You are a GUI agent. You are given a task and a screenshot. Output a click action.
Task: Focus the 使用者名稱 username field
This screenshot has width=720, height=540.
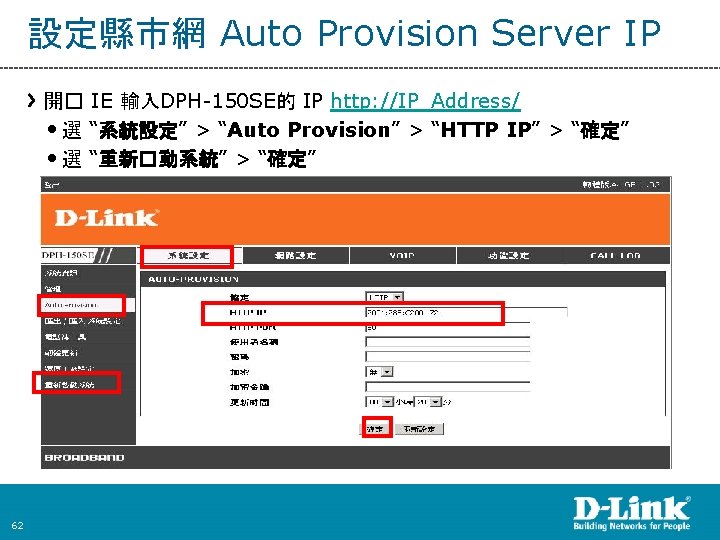[448, 342]
